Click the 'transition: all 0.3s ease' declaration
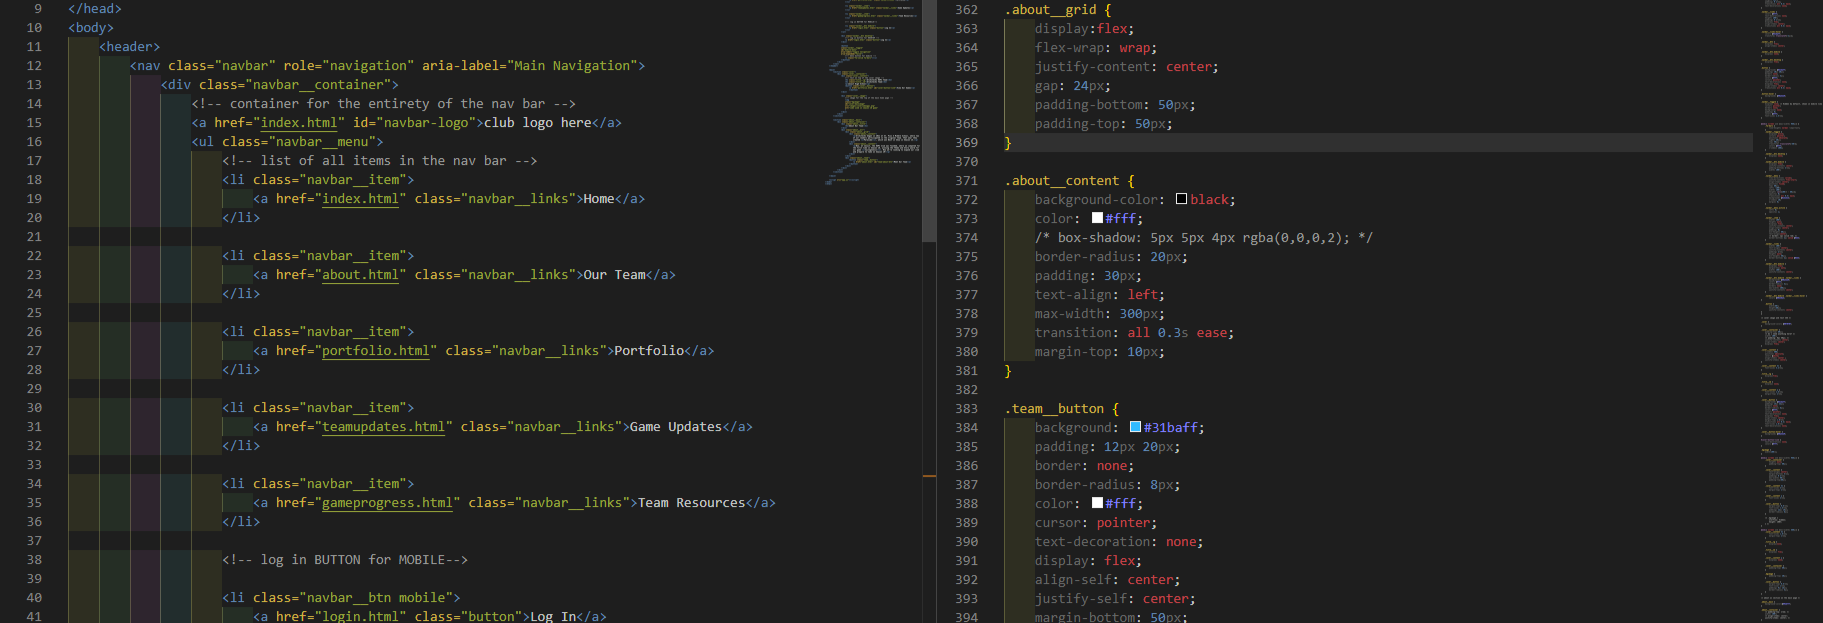Viewport: 1823px width, 623px height. [x=1134, y=333]
